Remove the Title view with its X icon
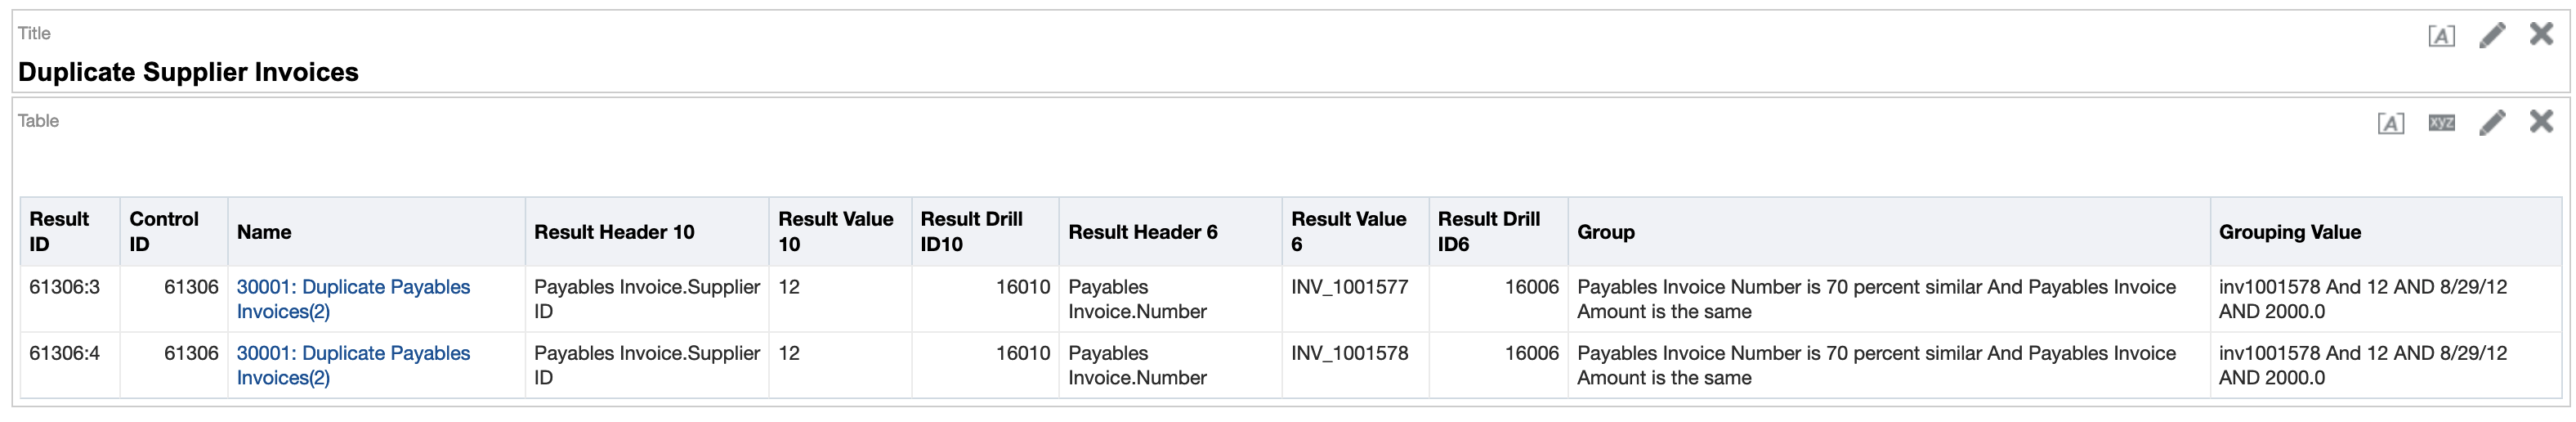This screenshot has width=2576, height=422. [x=2541, y=35]
